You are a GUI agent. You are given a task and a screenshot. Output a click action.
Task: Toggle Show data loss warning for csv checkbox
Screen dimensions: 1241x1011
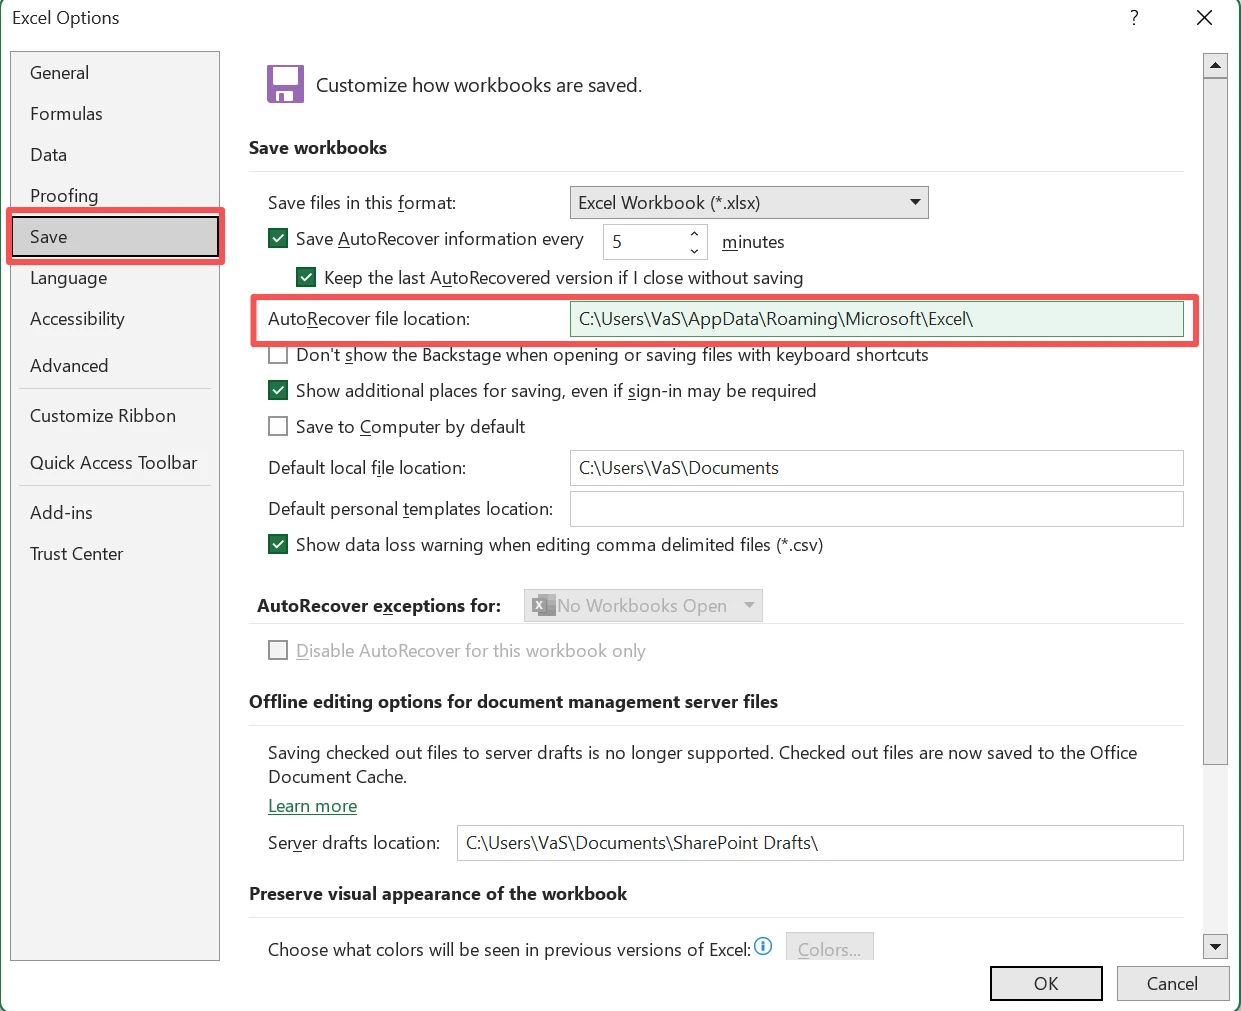click(278, 545)
